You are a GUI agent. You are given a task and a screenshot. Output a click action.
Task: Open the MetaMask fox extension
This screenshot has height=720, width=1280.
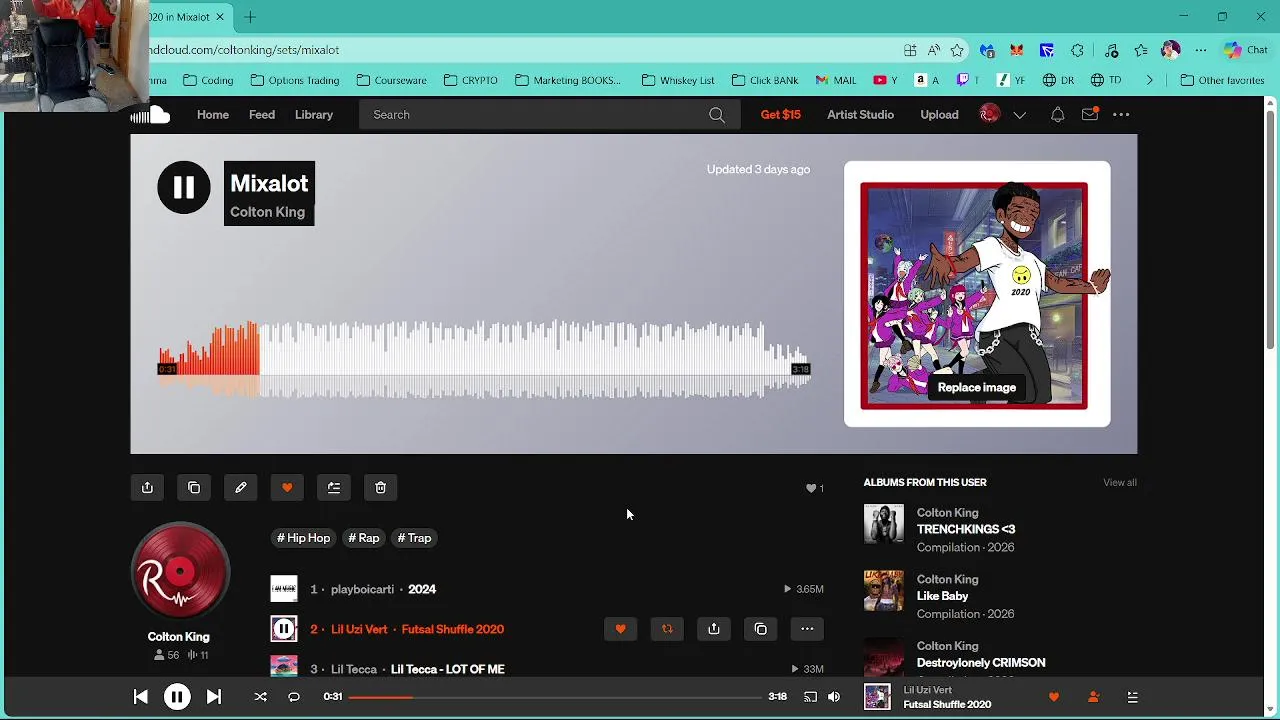(1017, 50)
